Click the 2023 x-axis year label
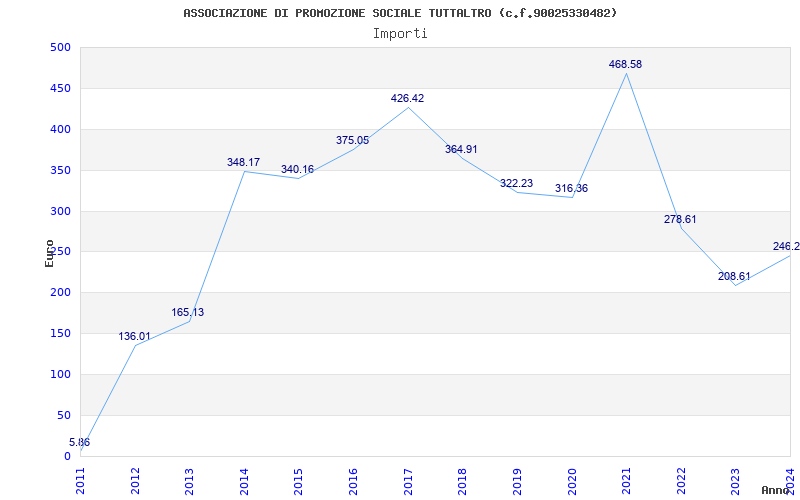 tap(736, 482)
